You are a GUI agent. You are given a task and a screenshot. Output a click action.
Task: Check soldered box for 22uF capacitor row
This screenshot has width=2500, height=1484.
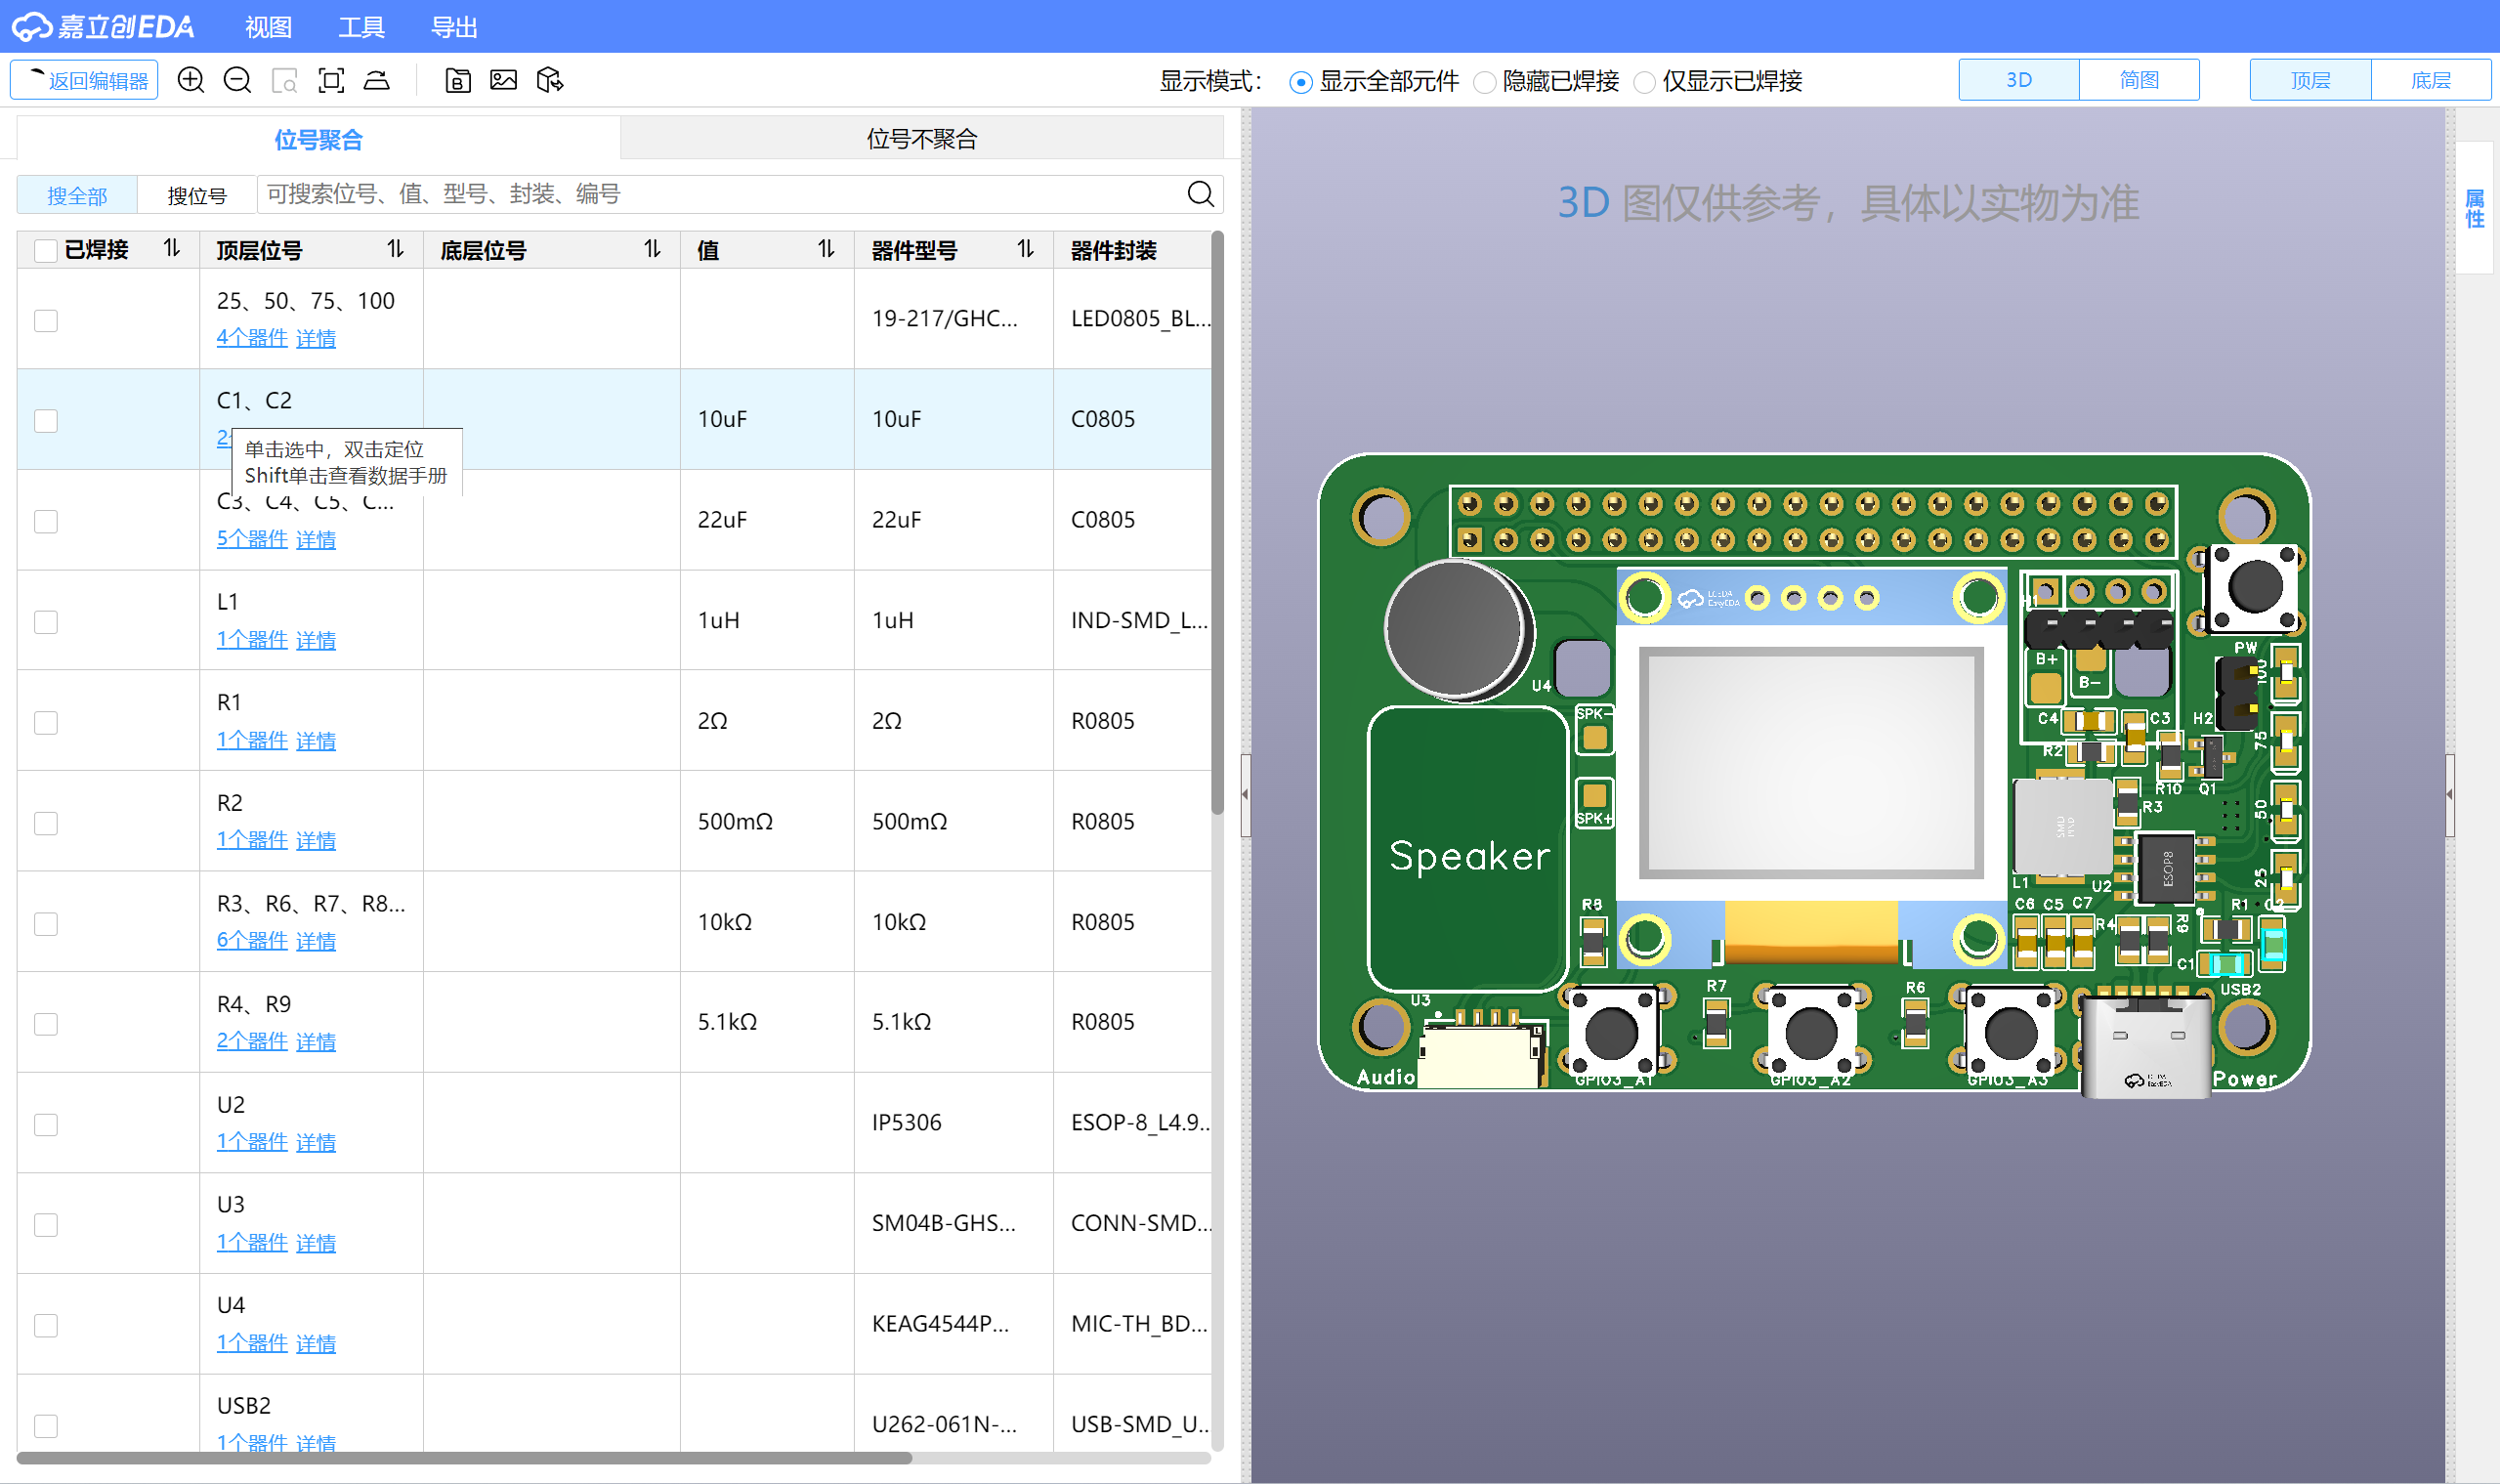coord(45,521)
